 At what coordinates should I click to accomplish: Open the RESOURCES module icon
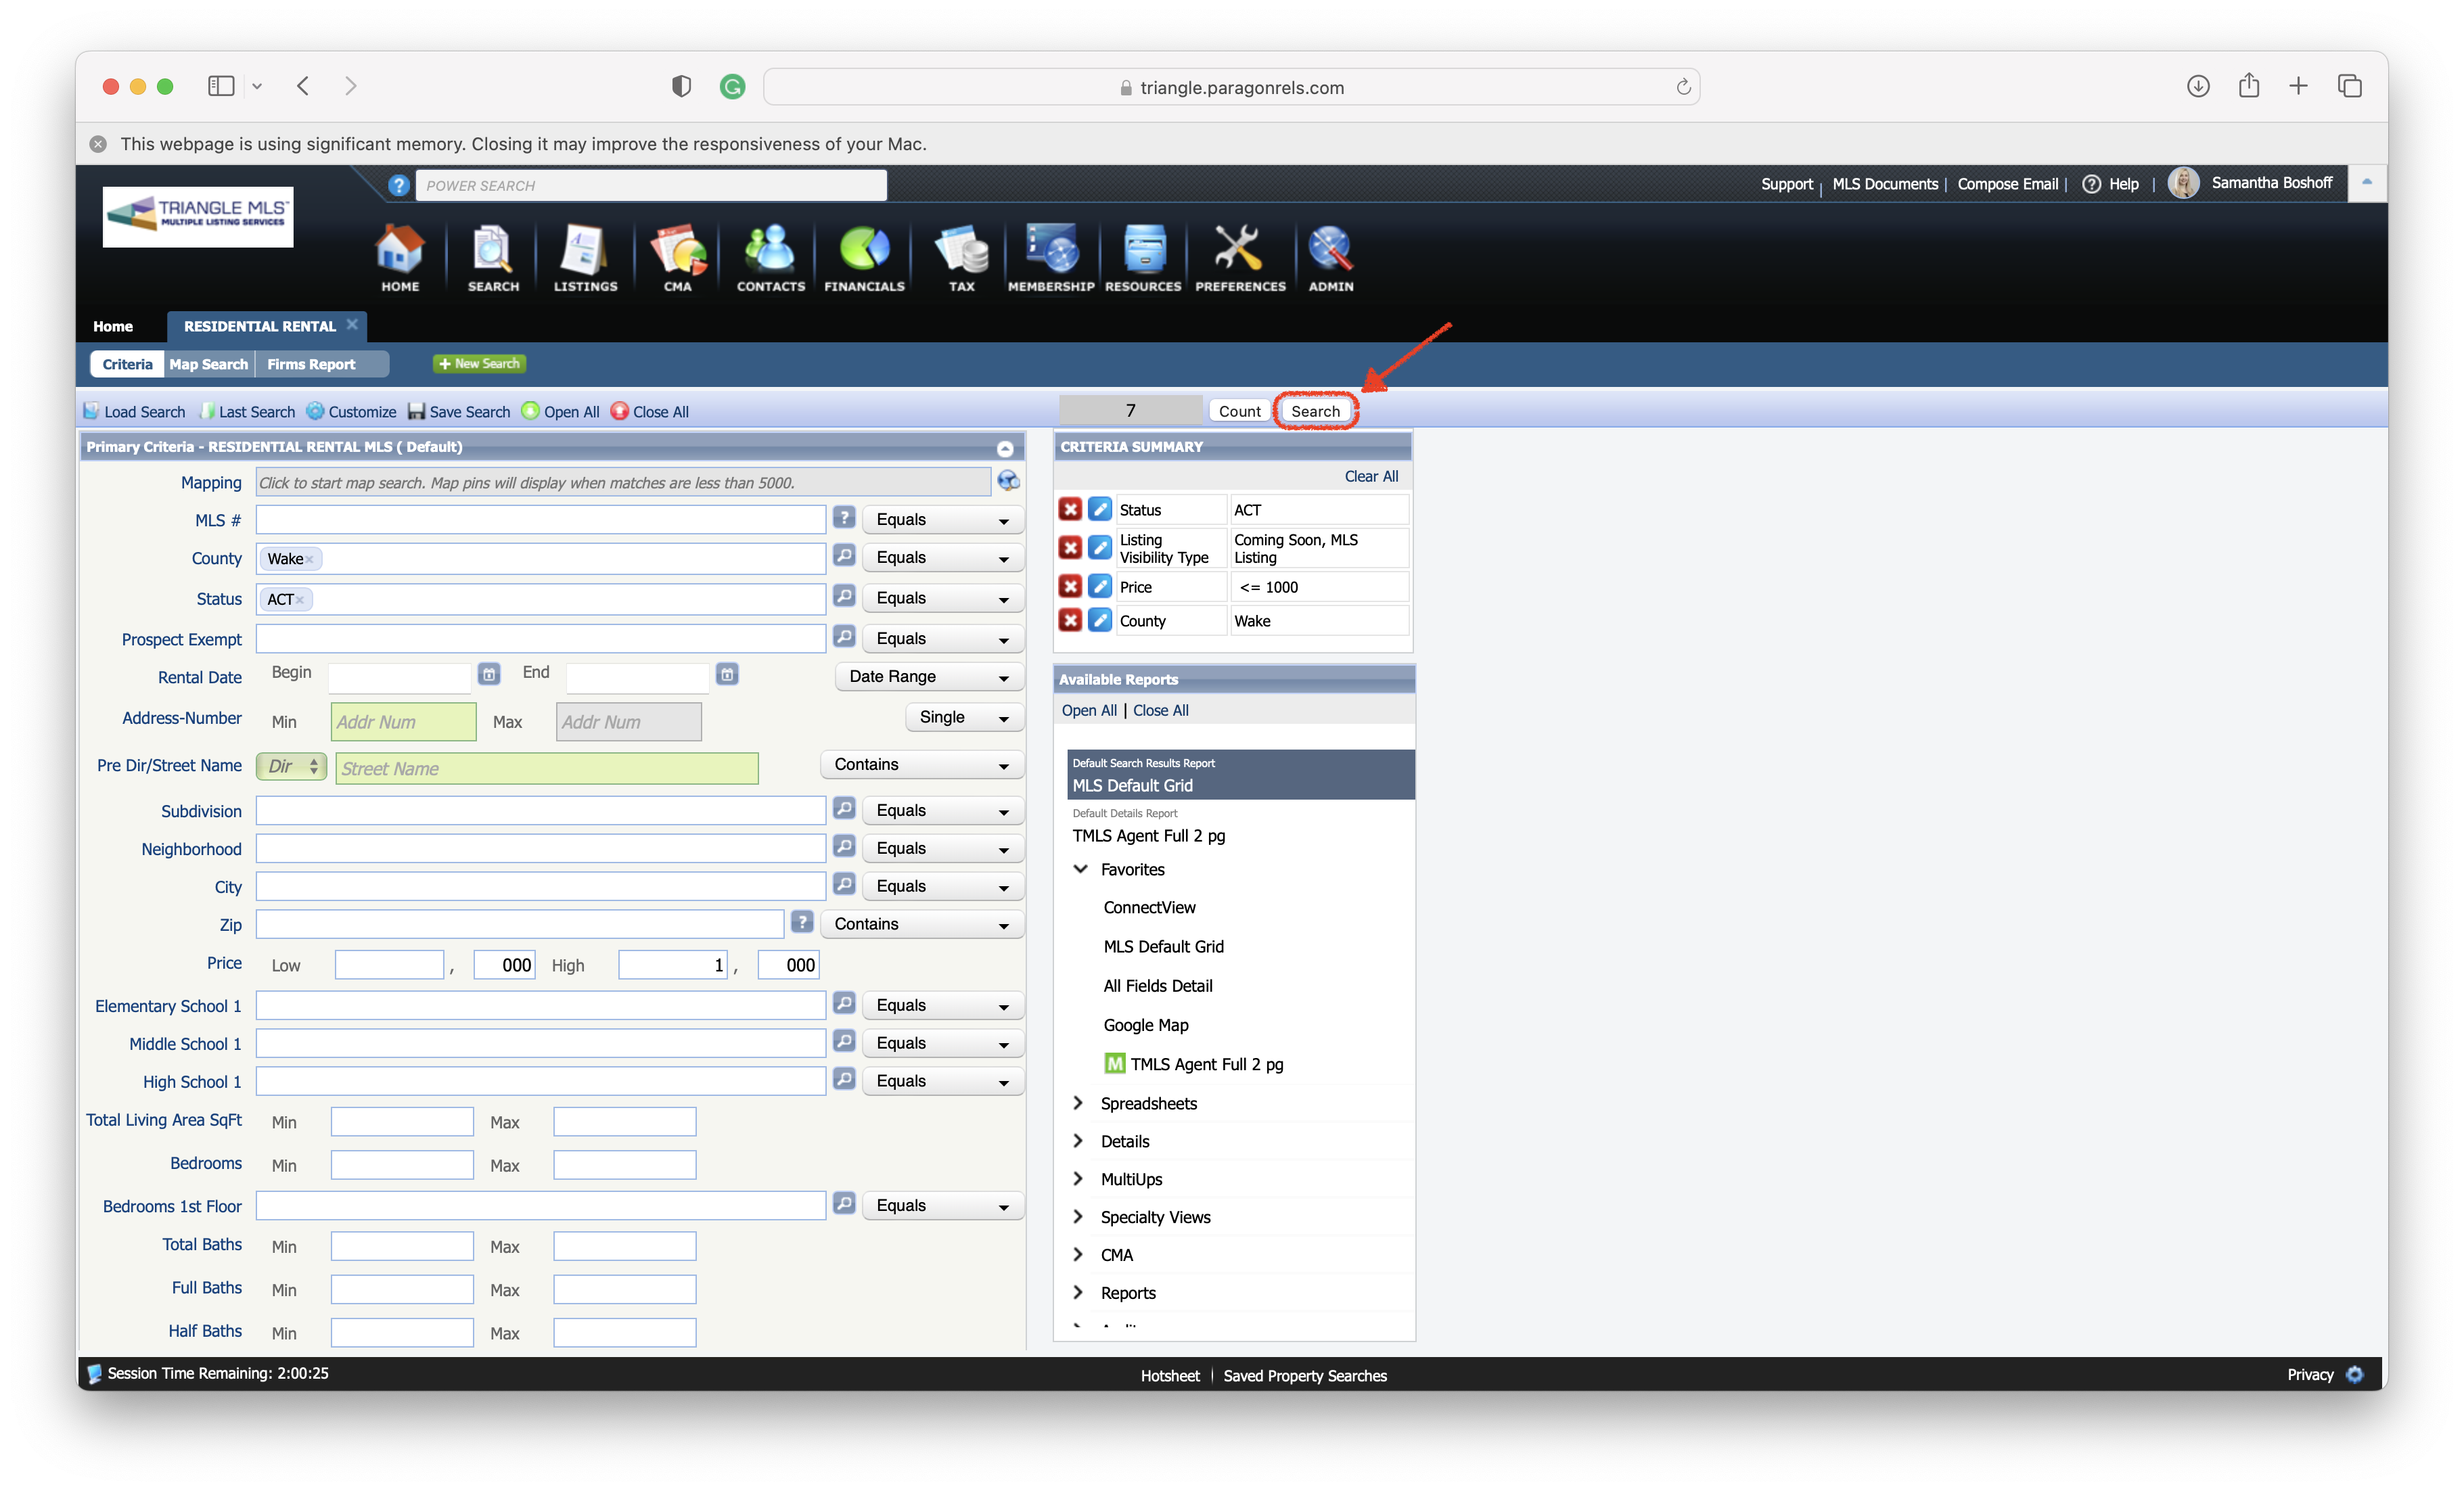point(1143,258)
